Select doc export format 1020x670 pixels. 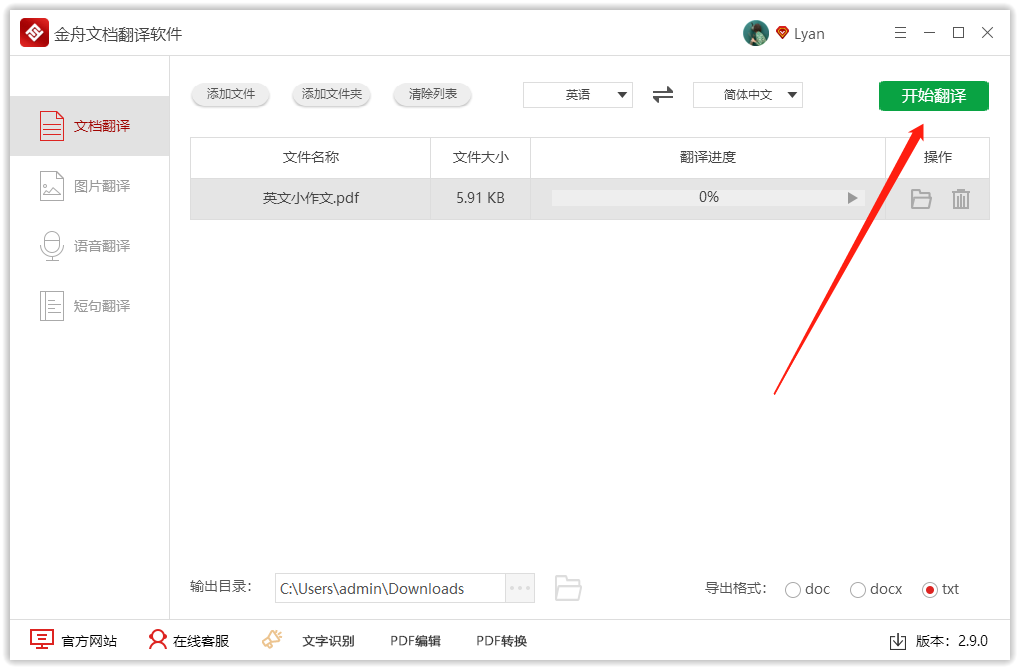click(794, 589)
